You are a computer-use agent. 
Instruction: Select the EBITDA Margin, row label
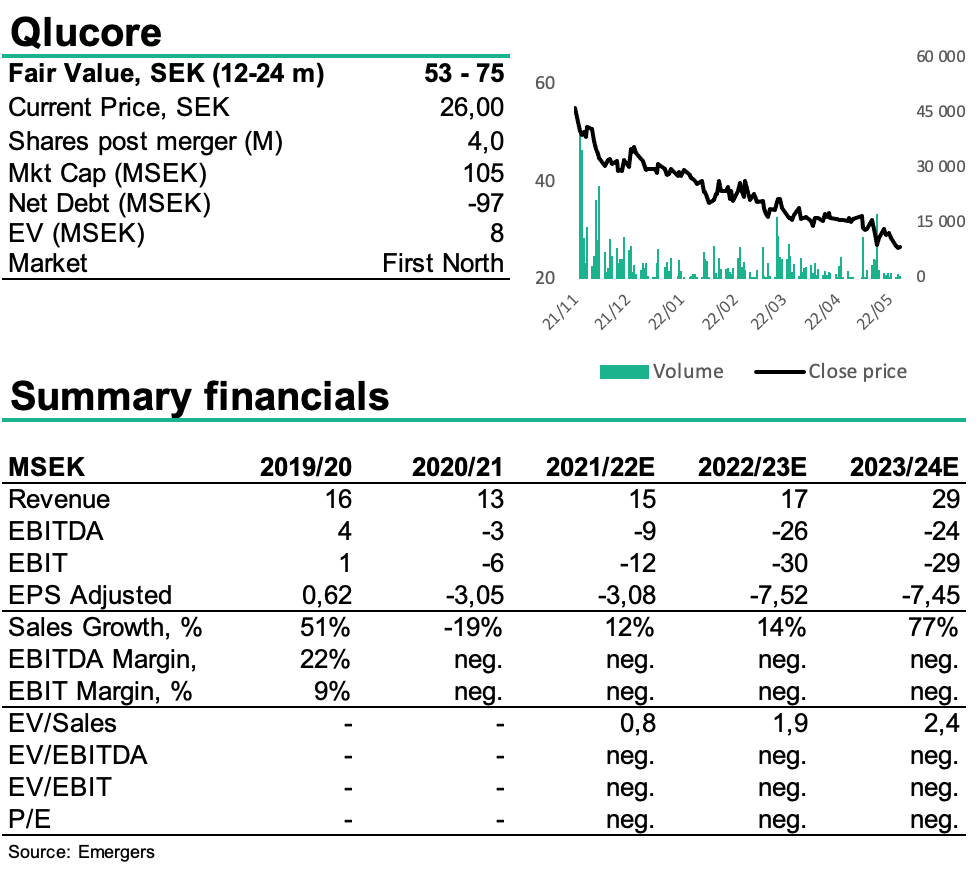click(102, 660)
